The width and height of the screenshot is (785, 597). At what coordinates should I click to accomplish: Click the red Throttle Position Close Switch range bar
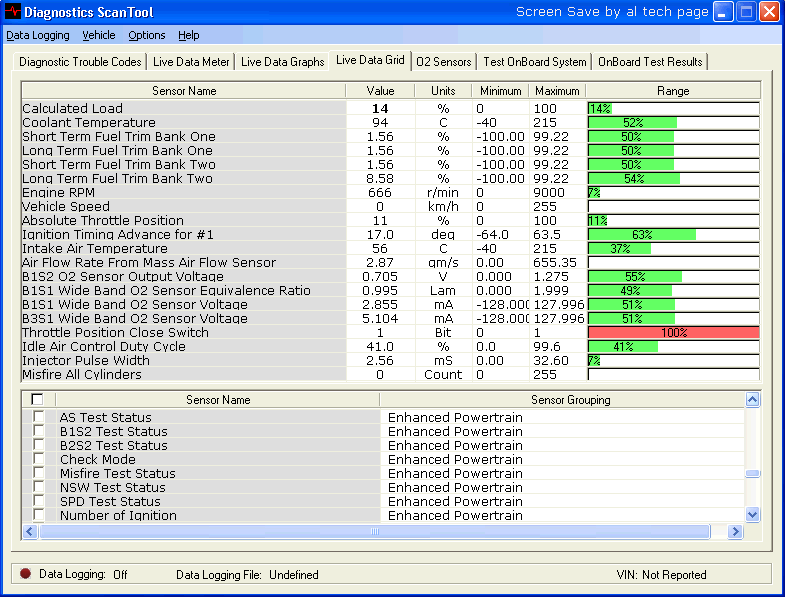coord(673,332)
